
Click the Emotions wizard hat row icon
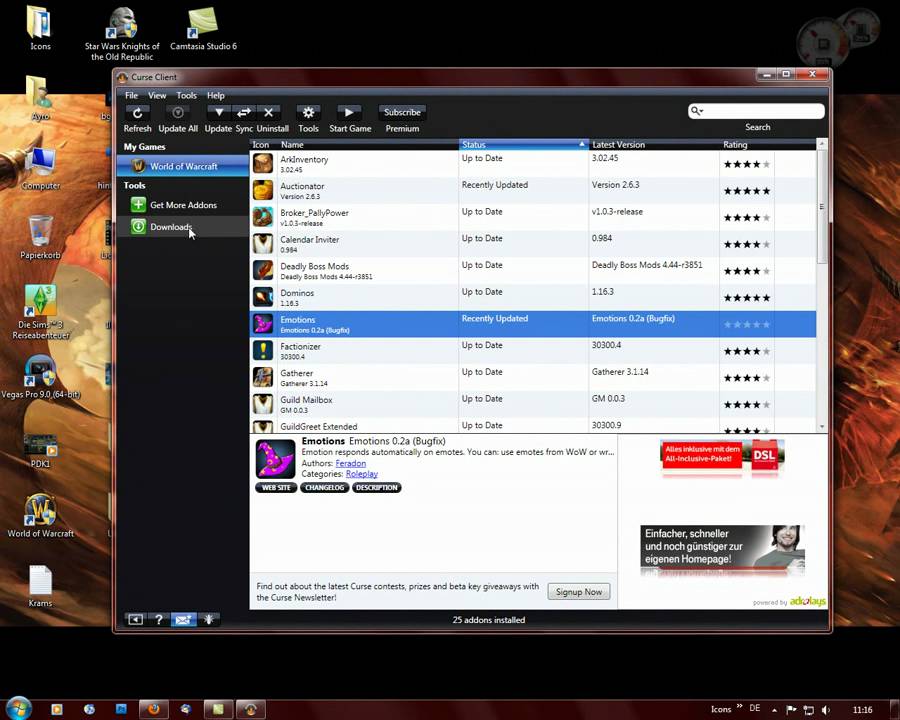tap(263, 324)
